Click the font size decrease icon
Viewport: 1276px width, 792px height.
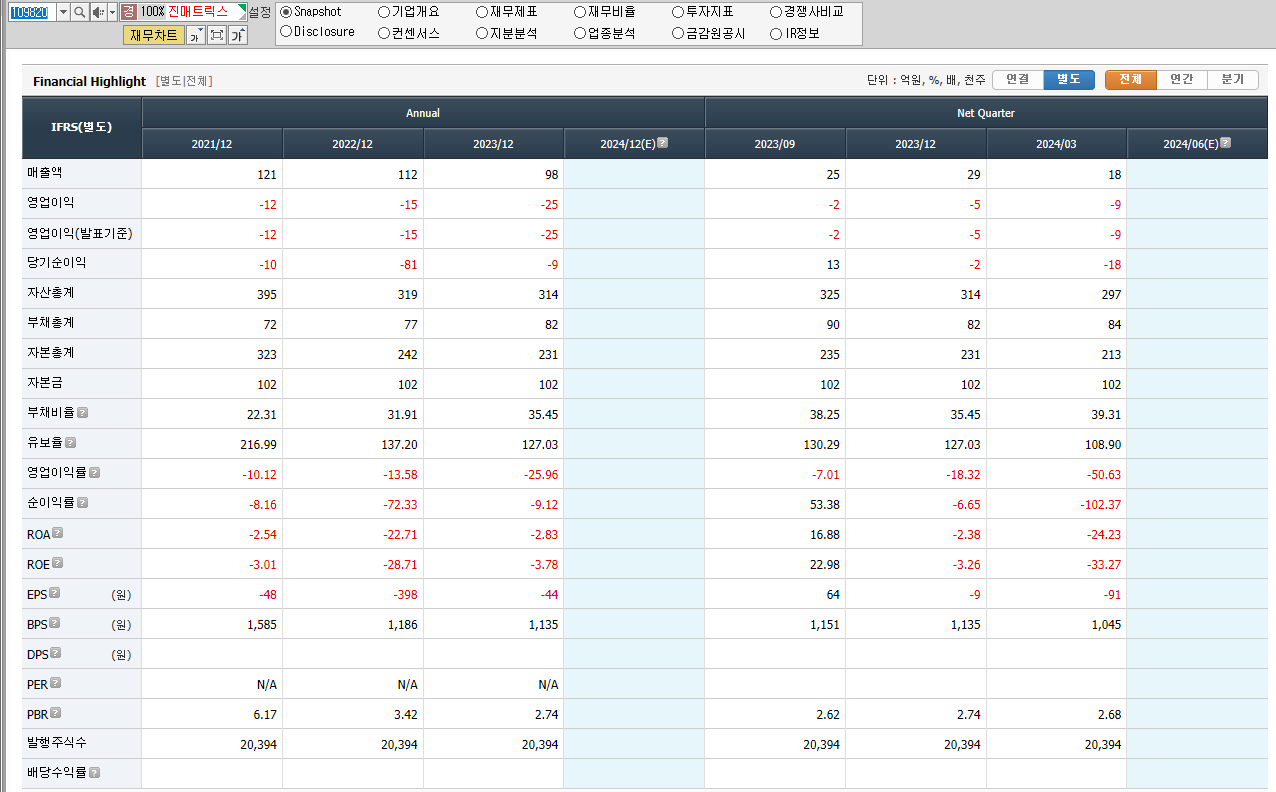[x=195, y=35]
